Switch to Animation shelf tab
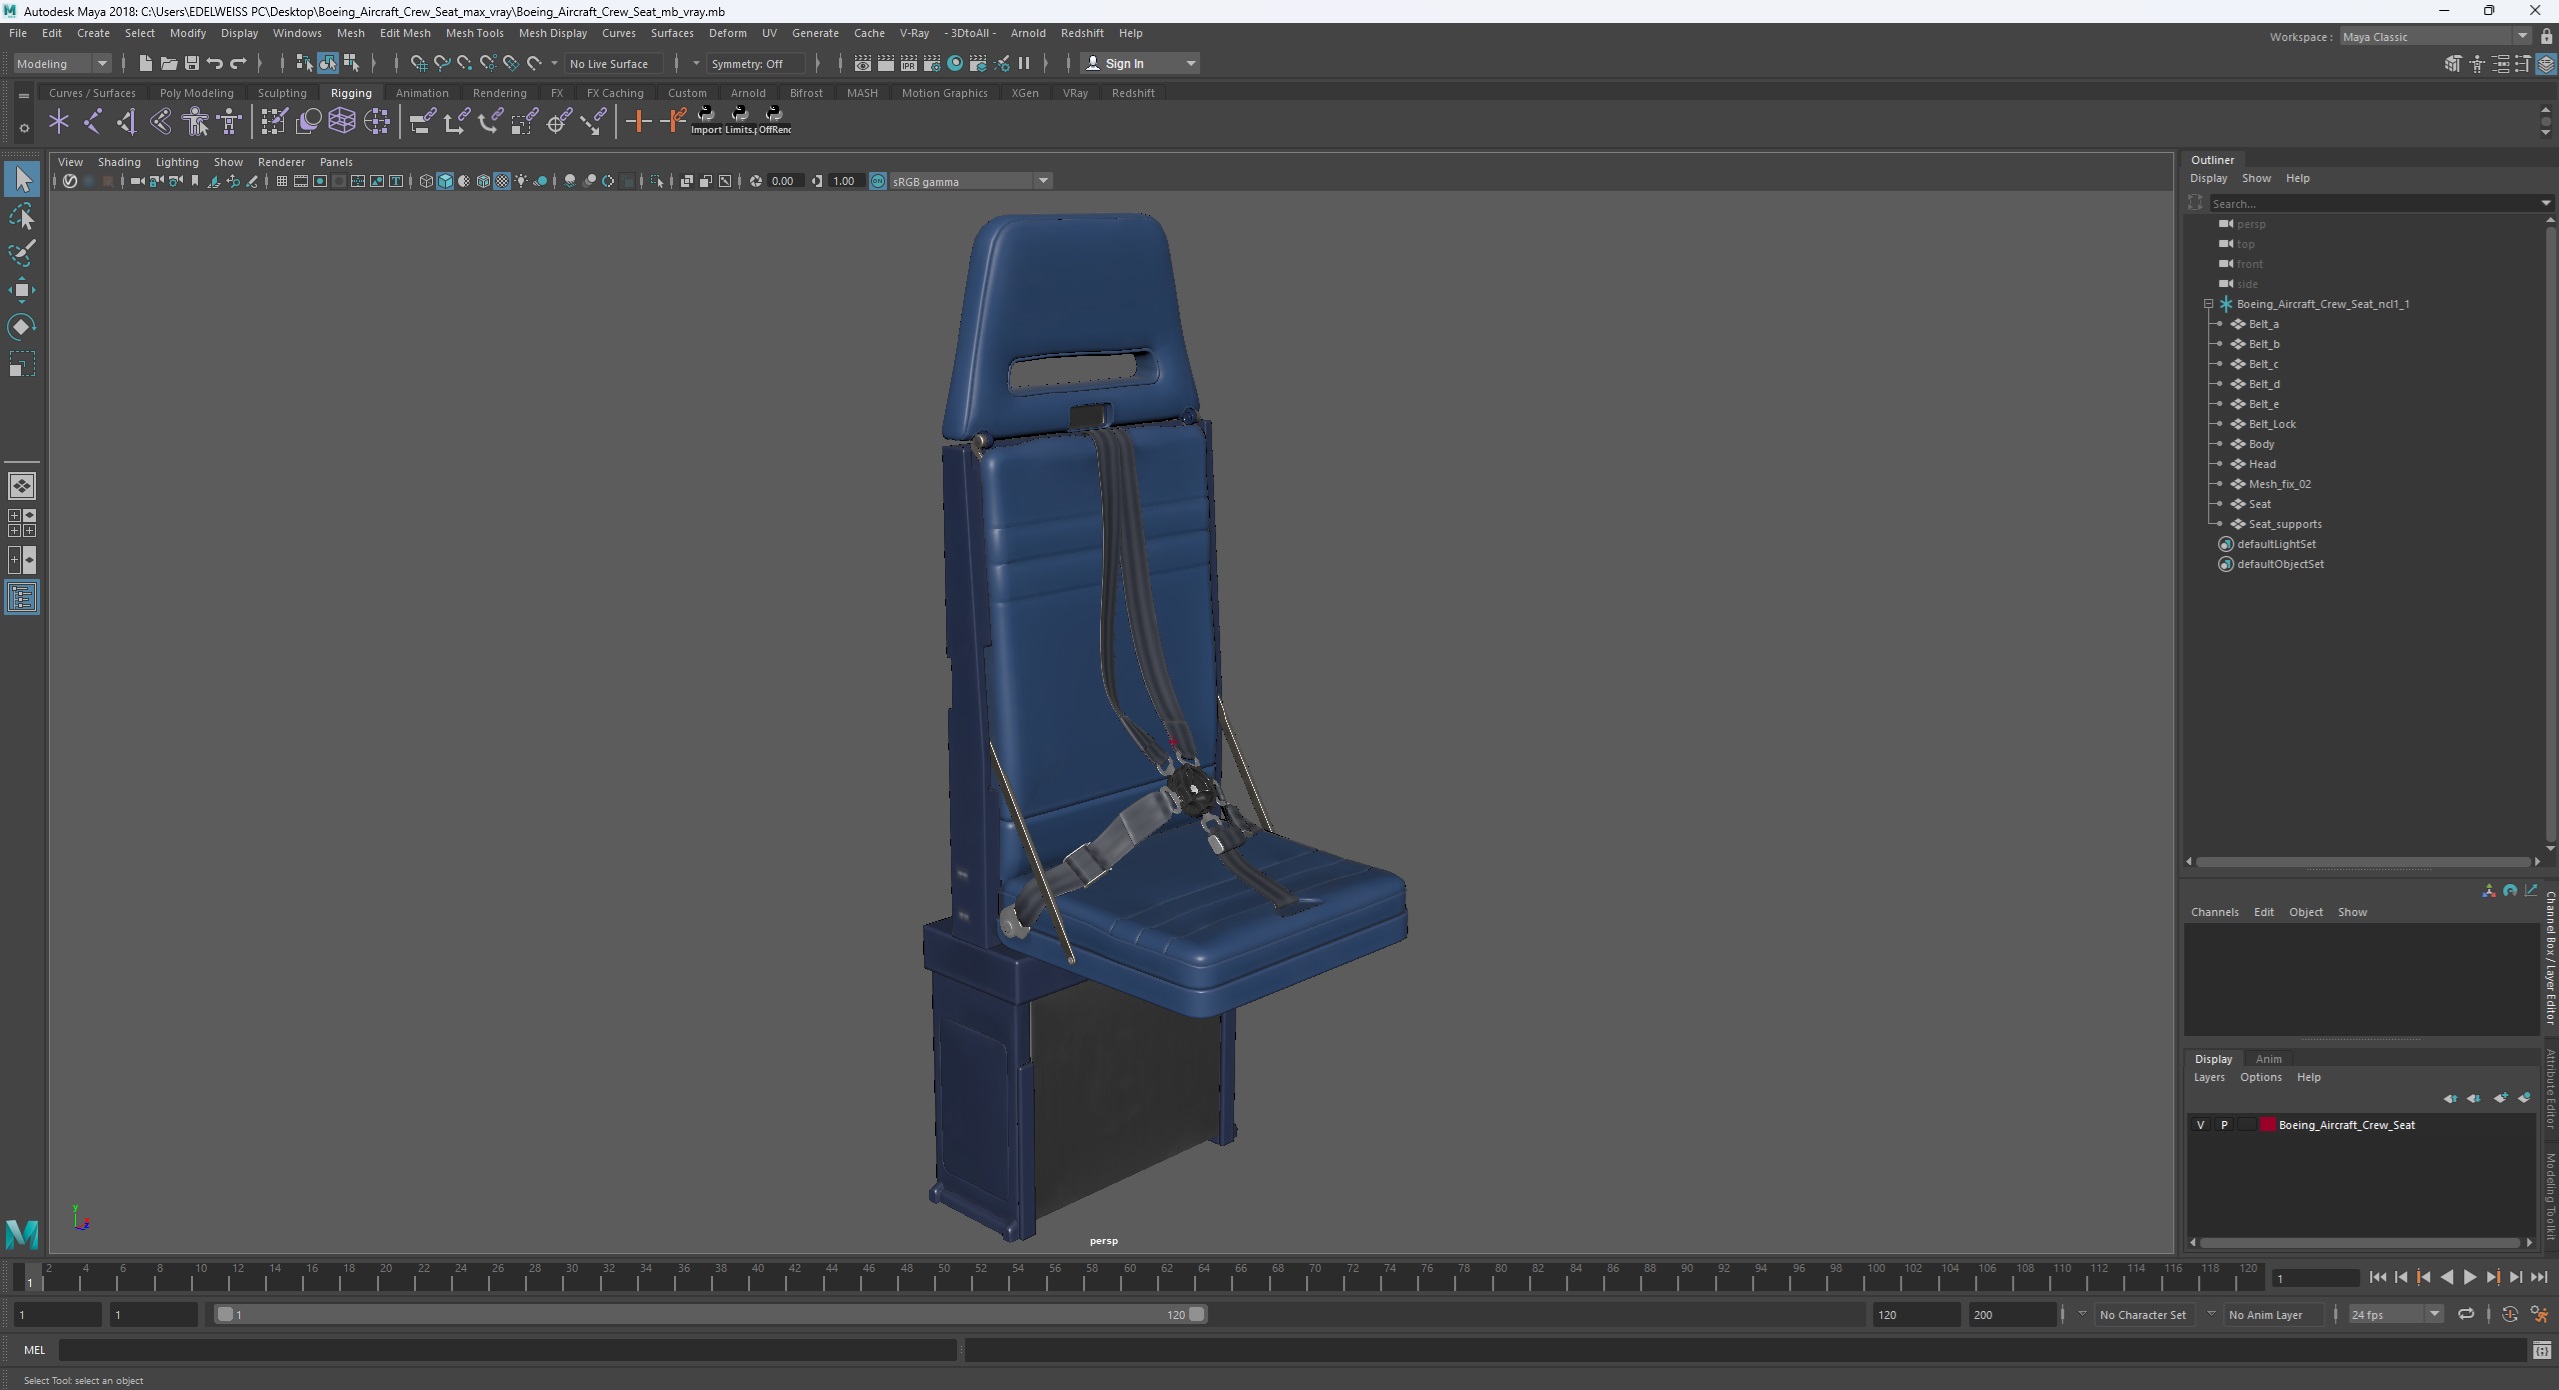The width and height of the screenshot is (2559, 1390). (422, 93)
